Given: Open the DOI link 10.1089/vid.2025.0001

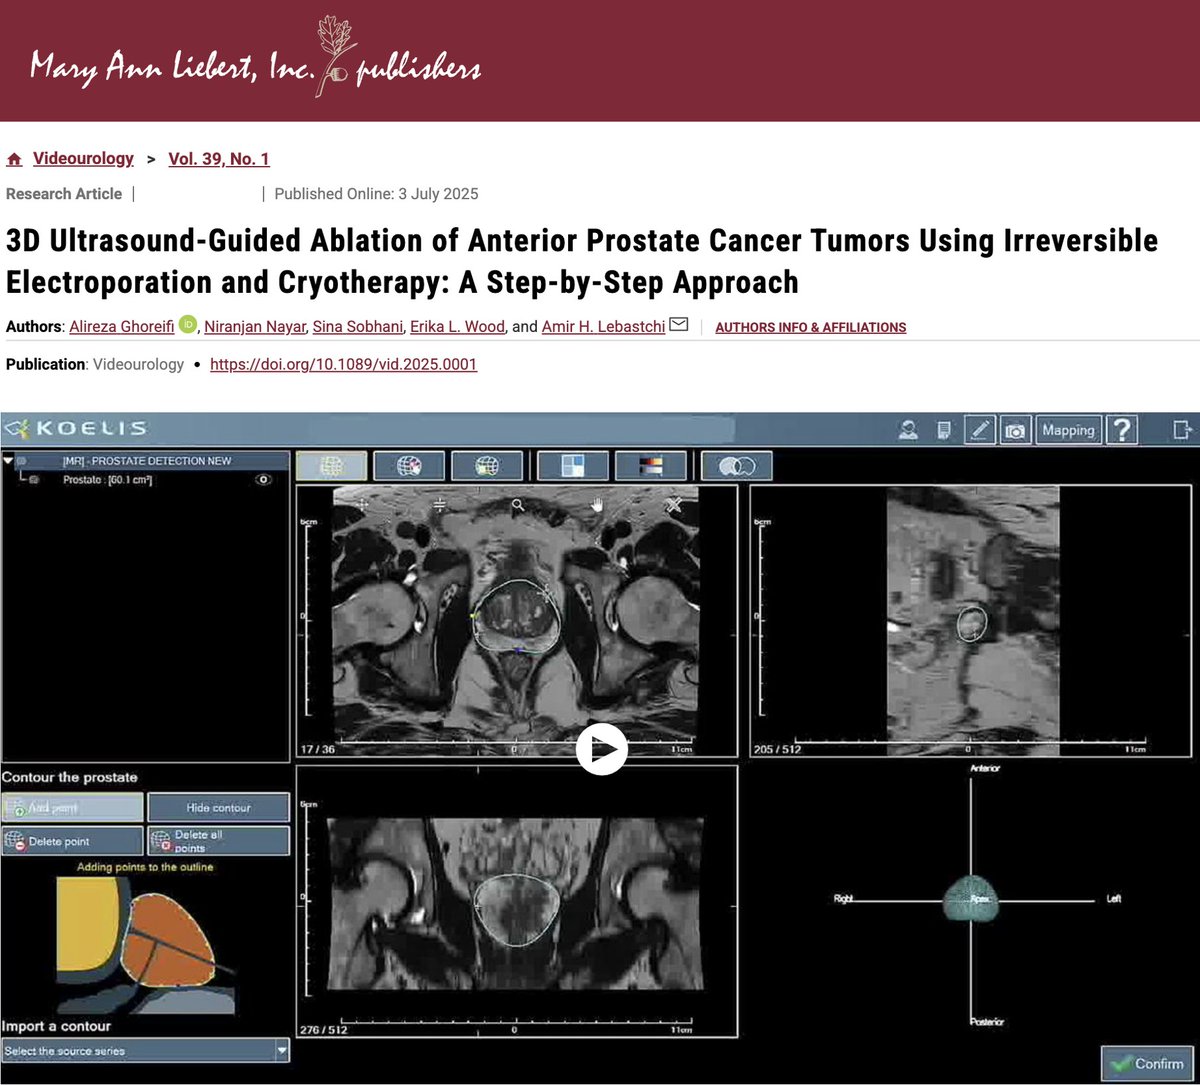Looking at the screenshot, I should click(343, 364).
